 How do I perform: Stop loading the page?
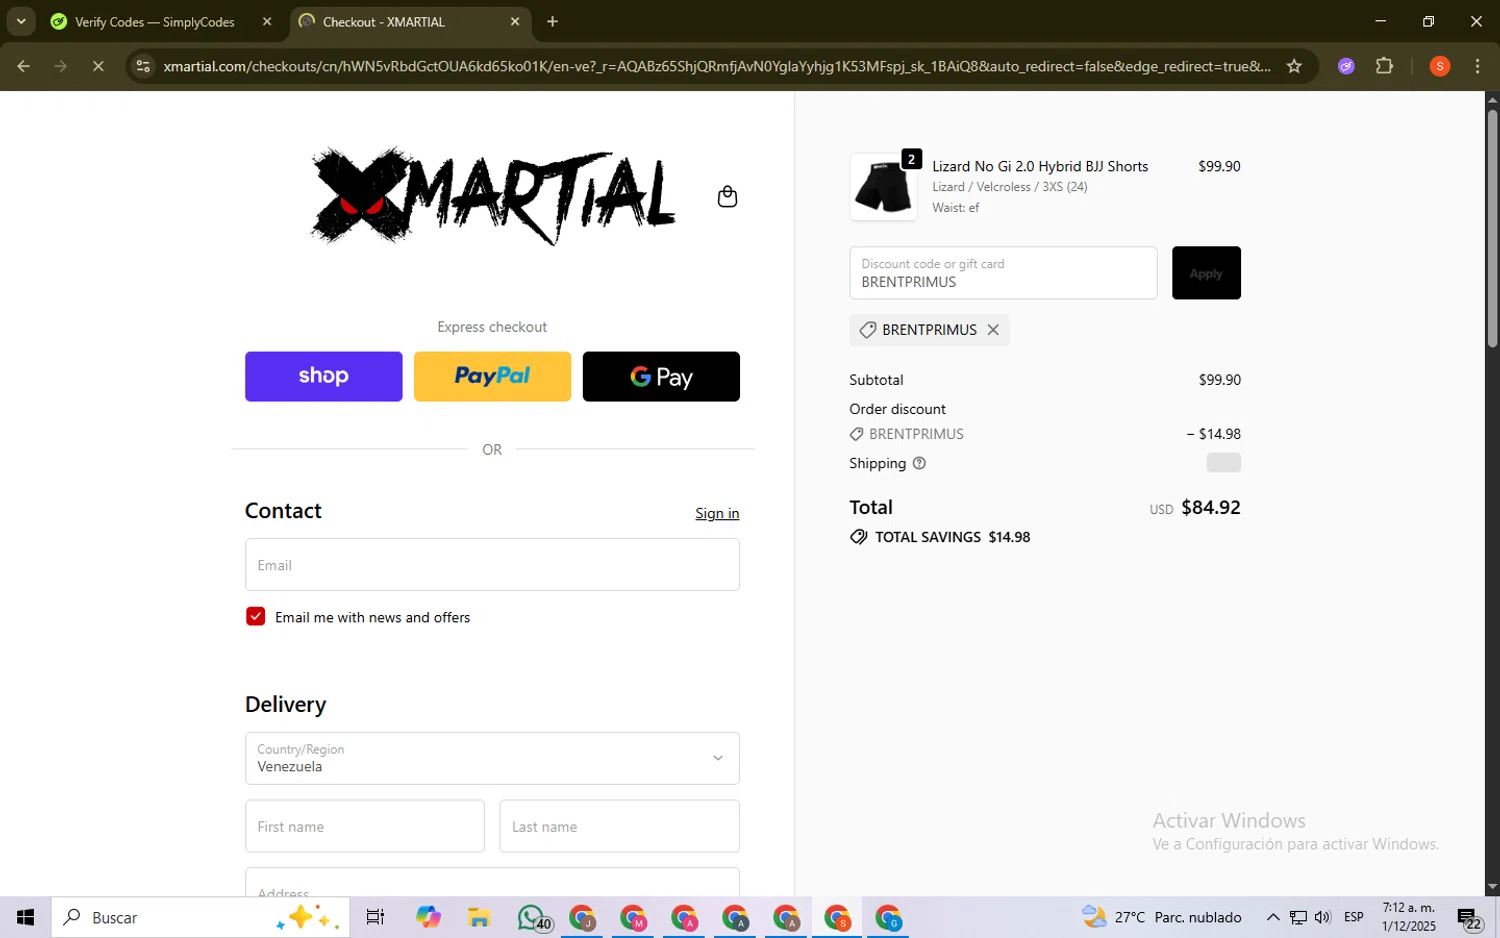(x=98, y=66)
